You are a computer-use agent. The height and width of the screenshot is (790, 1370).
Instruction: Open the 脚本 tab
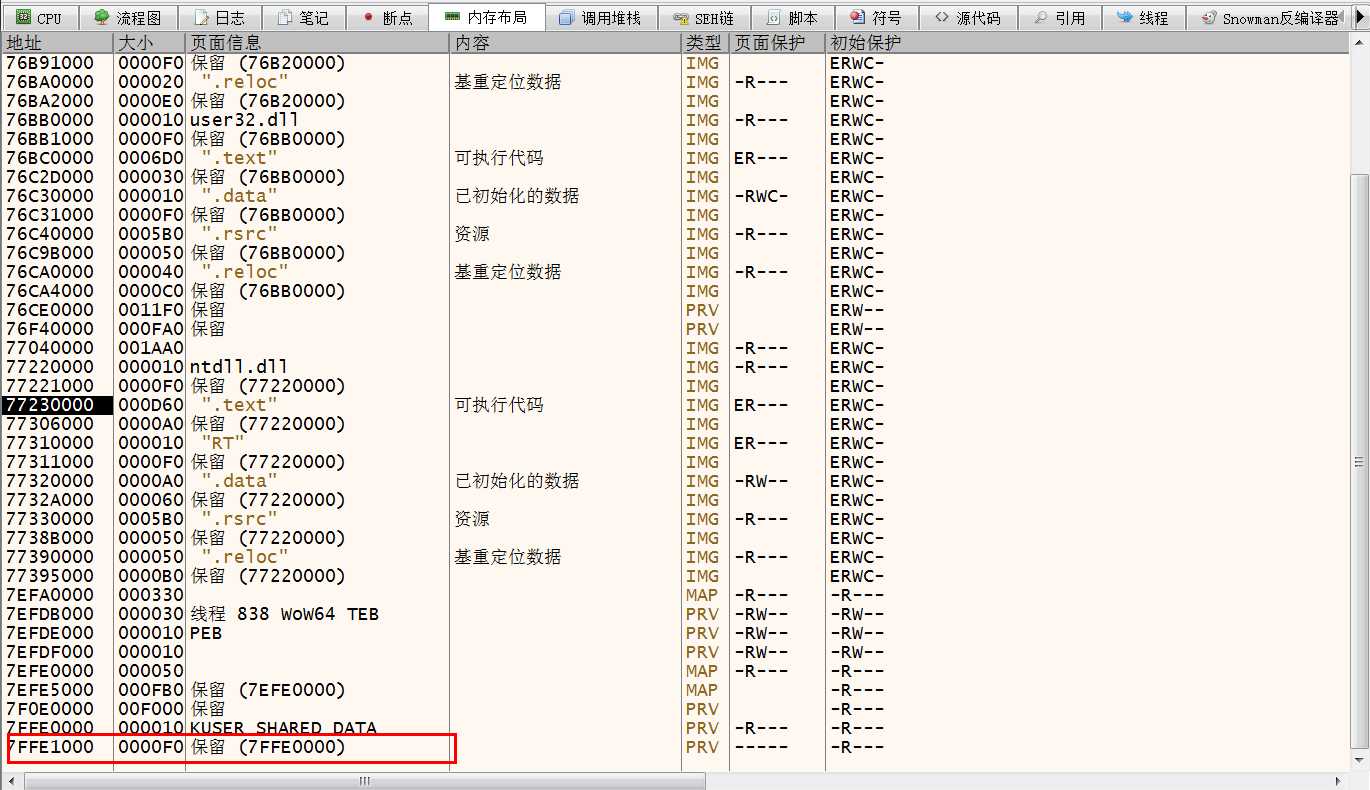pos(792,17)
